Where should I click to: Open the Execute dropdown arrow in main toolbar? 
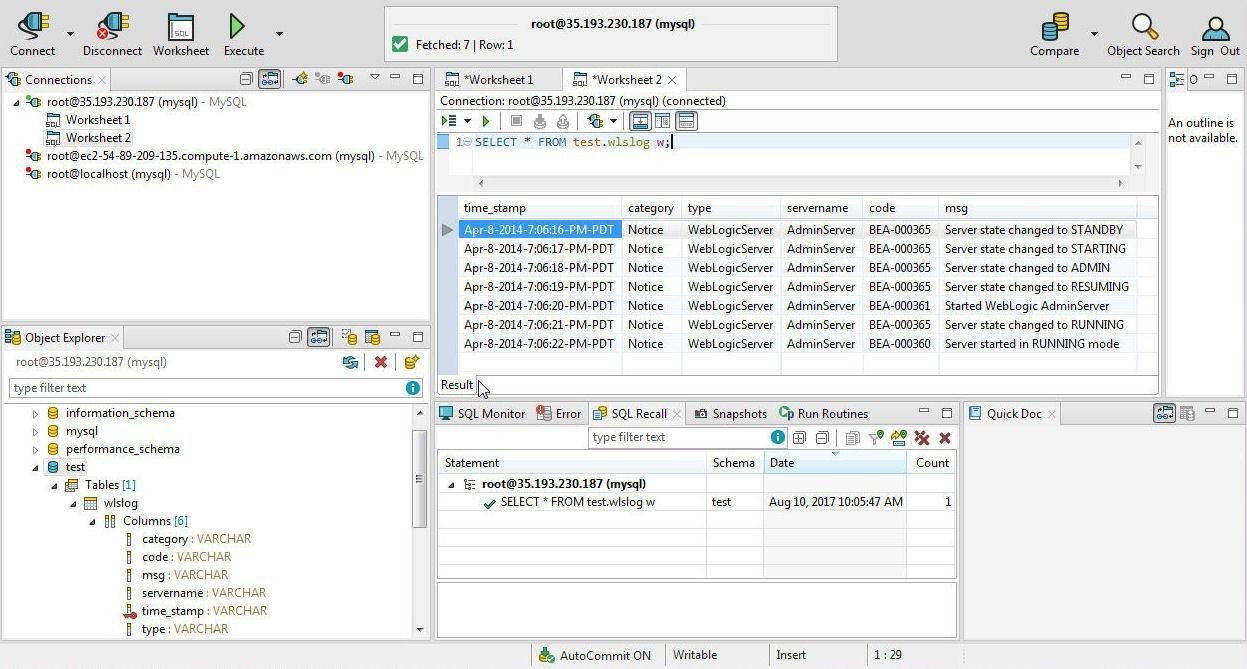[x=279, y=34]
